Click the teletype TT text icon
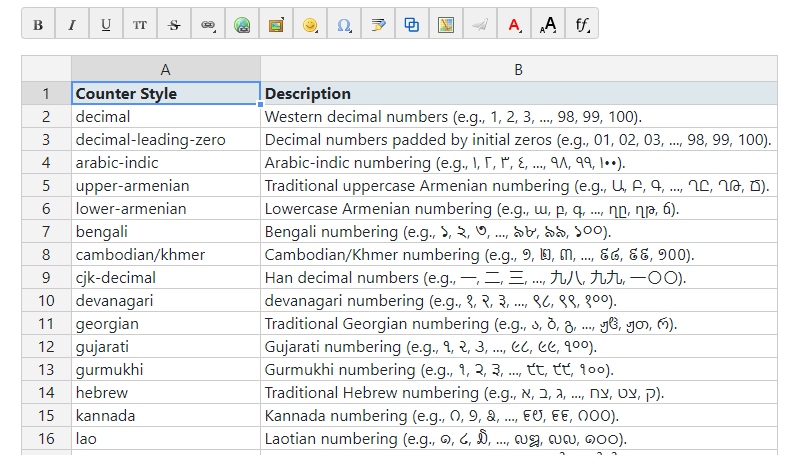This screenshot has height=464, width=792. coord(140,25)
